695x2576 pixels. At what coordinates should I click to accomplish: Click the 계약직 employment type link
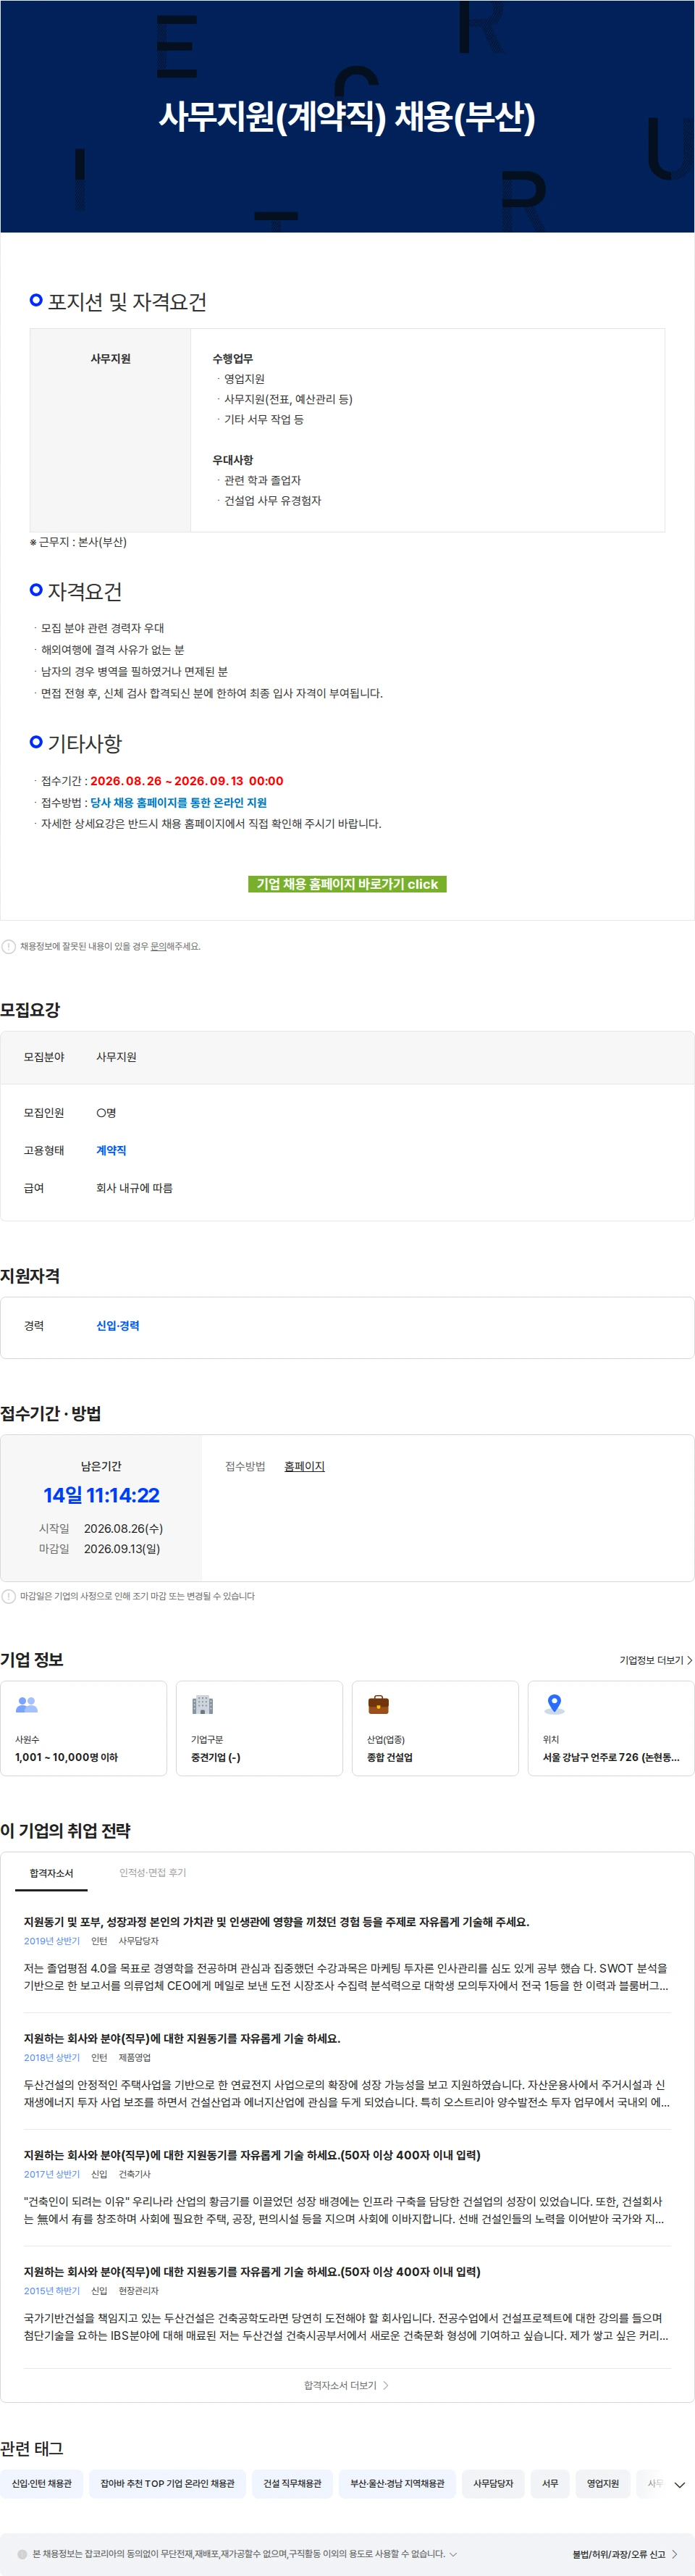[x=111, y=1150]
